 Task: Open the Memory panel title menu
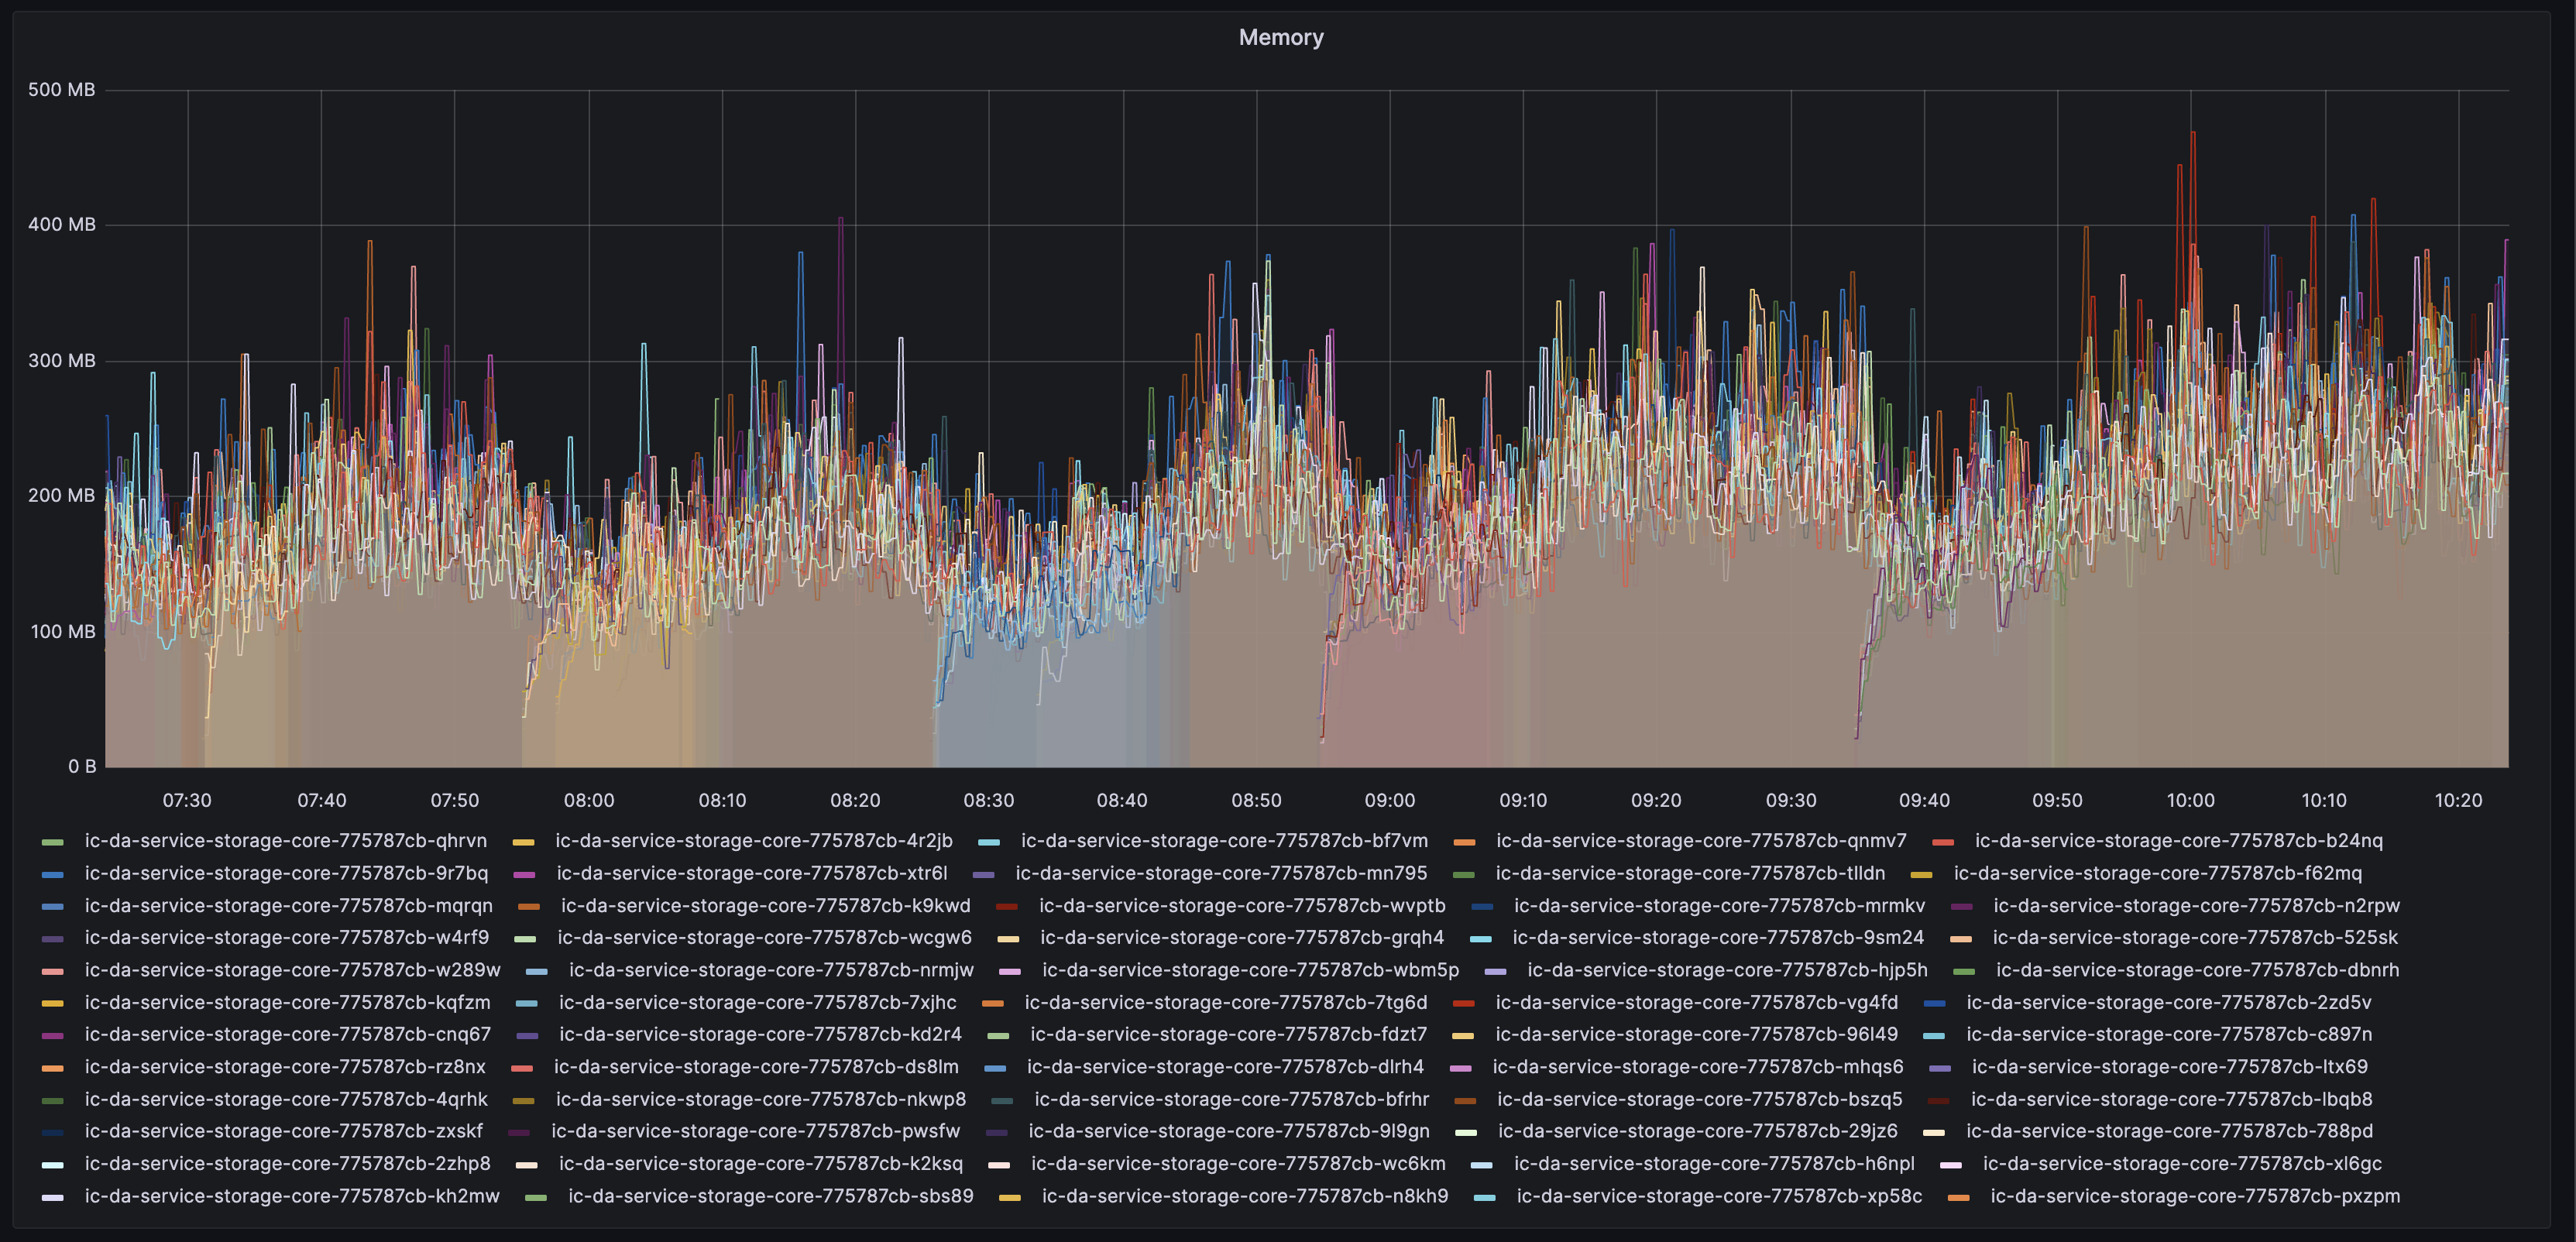coord(1282,37)
